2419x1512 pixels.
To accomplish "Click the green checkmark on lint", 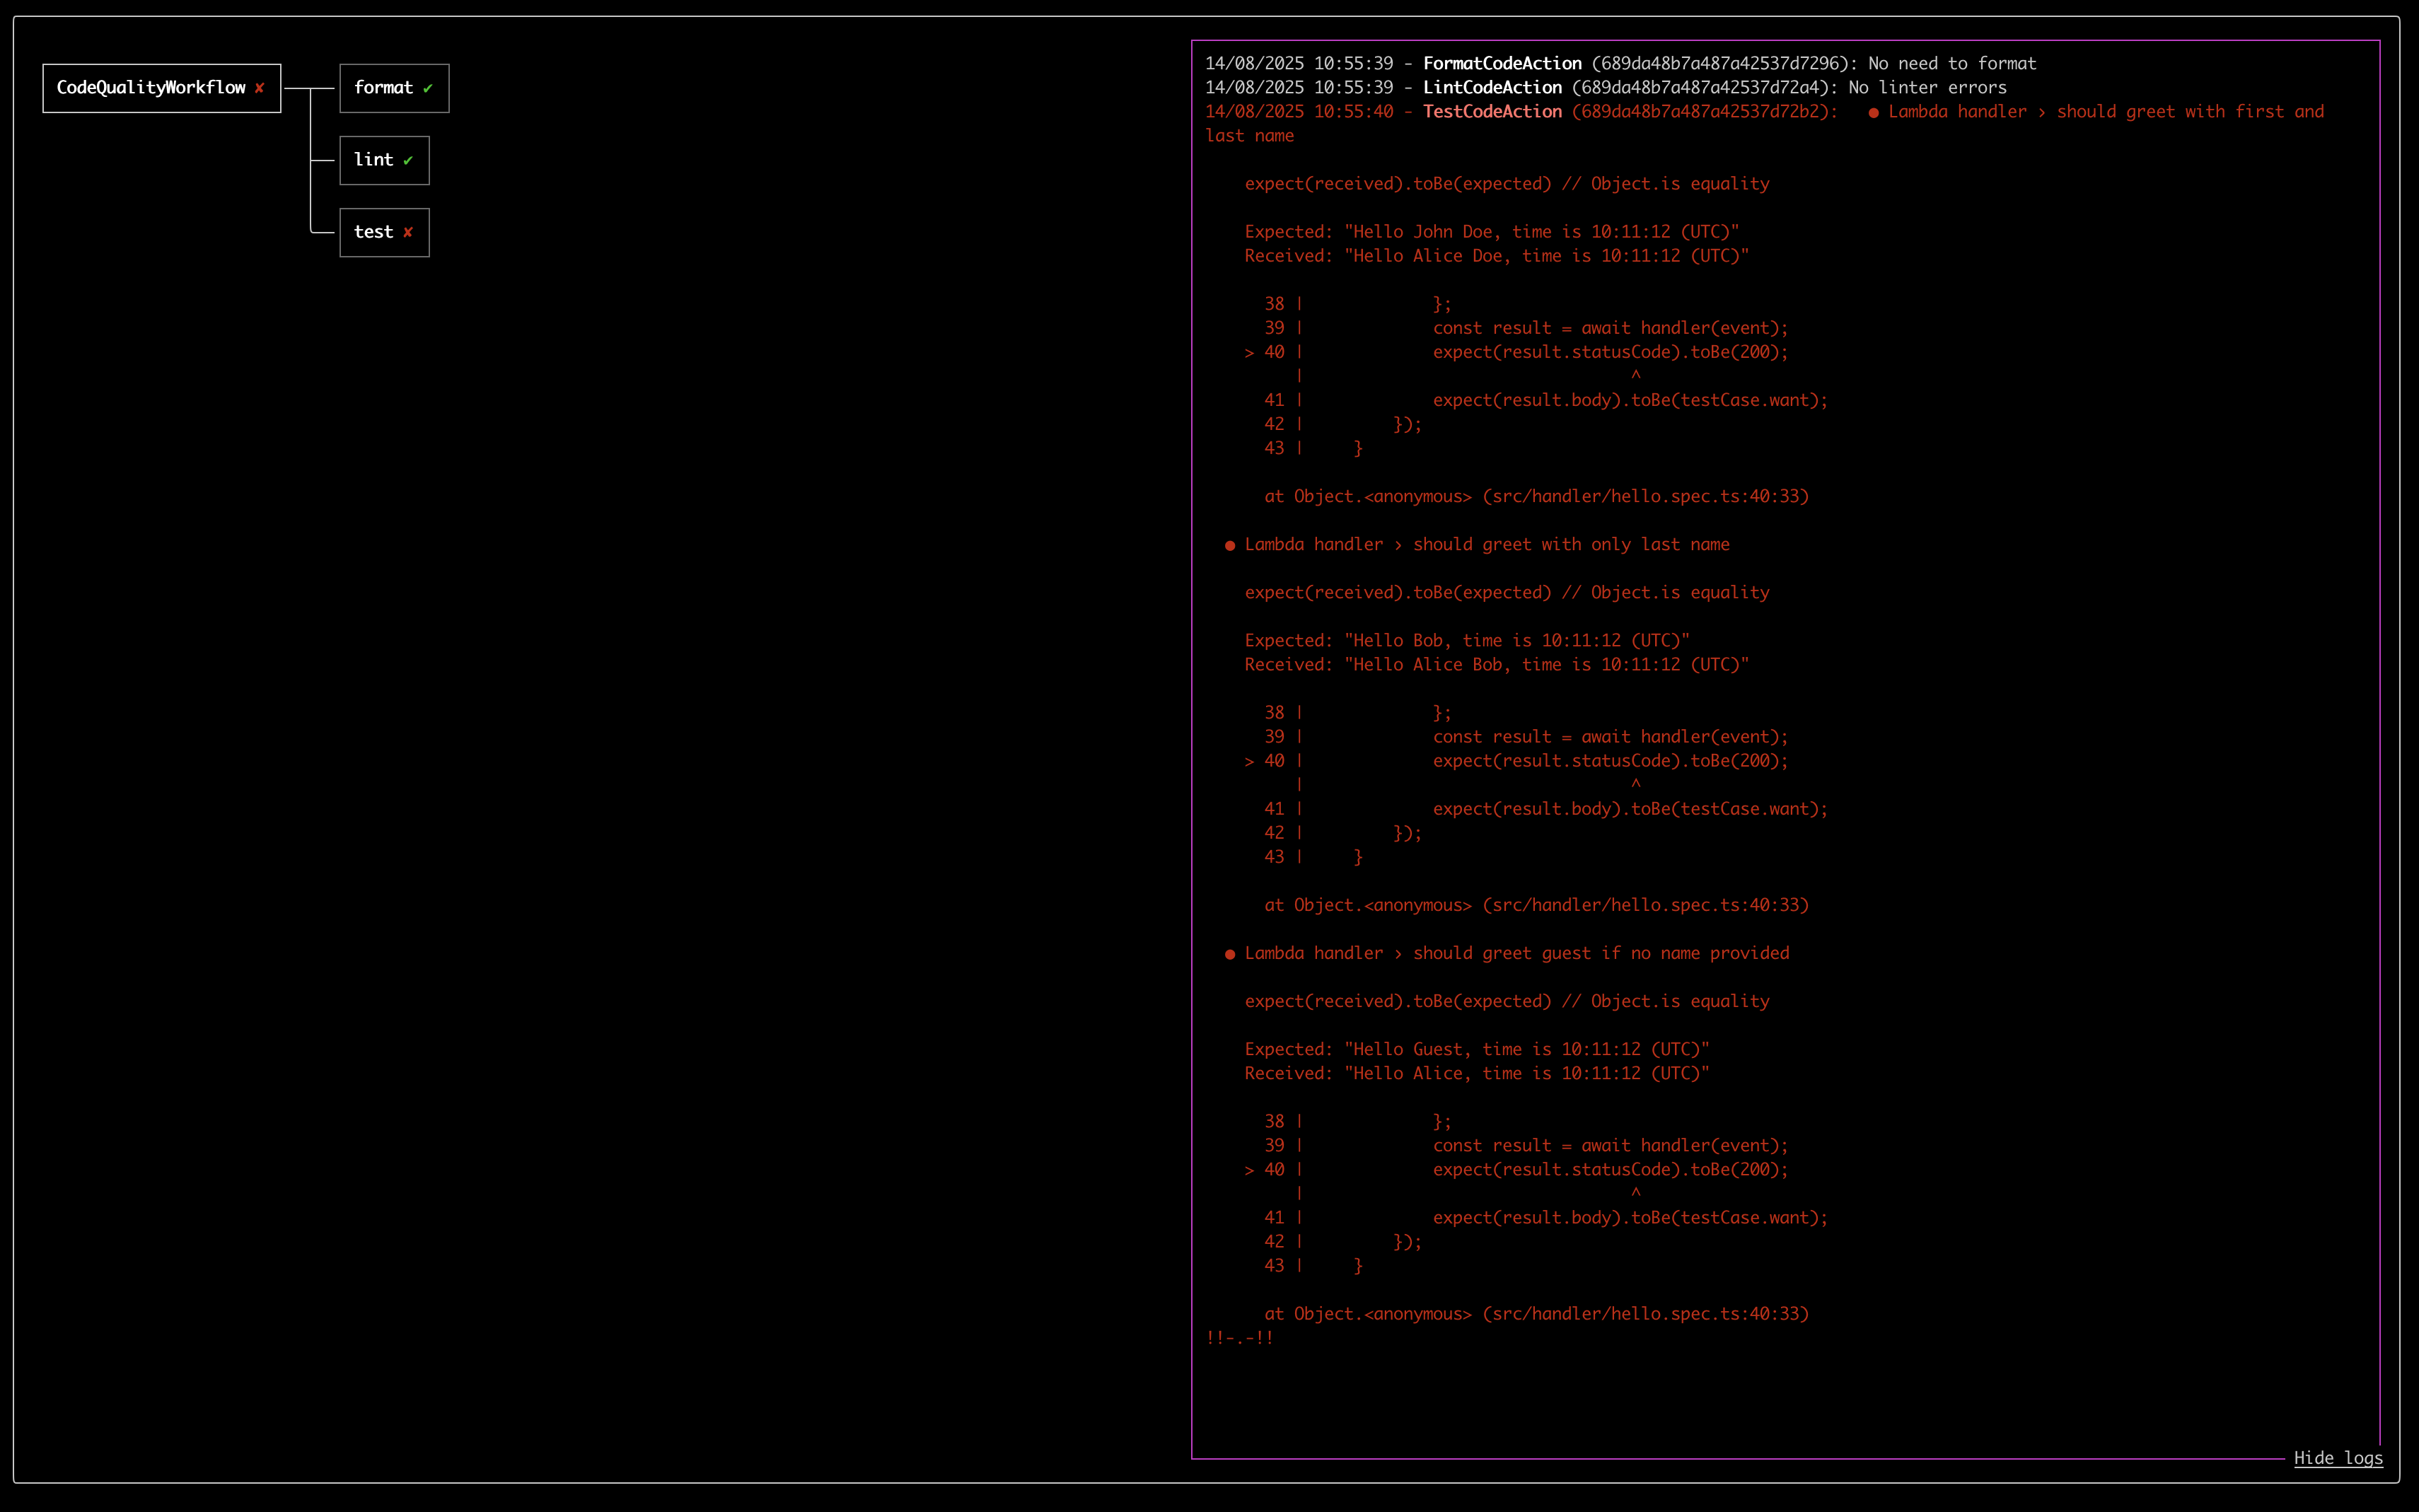I will coord(408,160).
